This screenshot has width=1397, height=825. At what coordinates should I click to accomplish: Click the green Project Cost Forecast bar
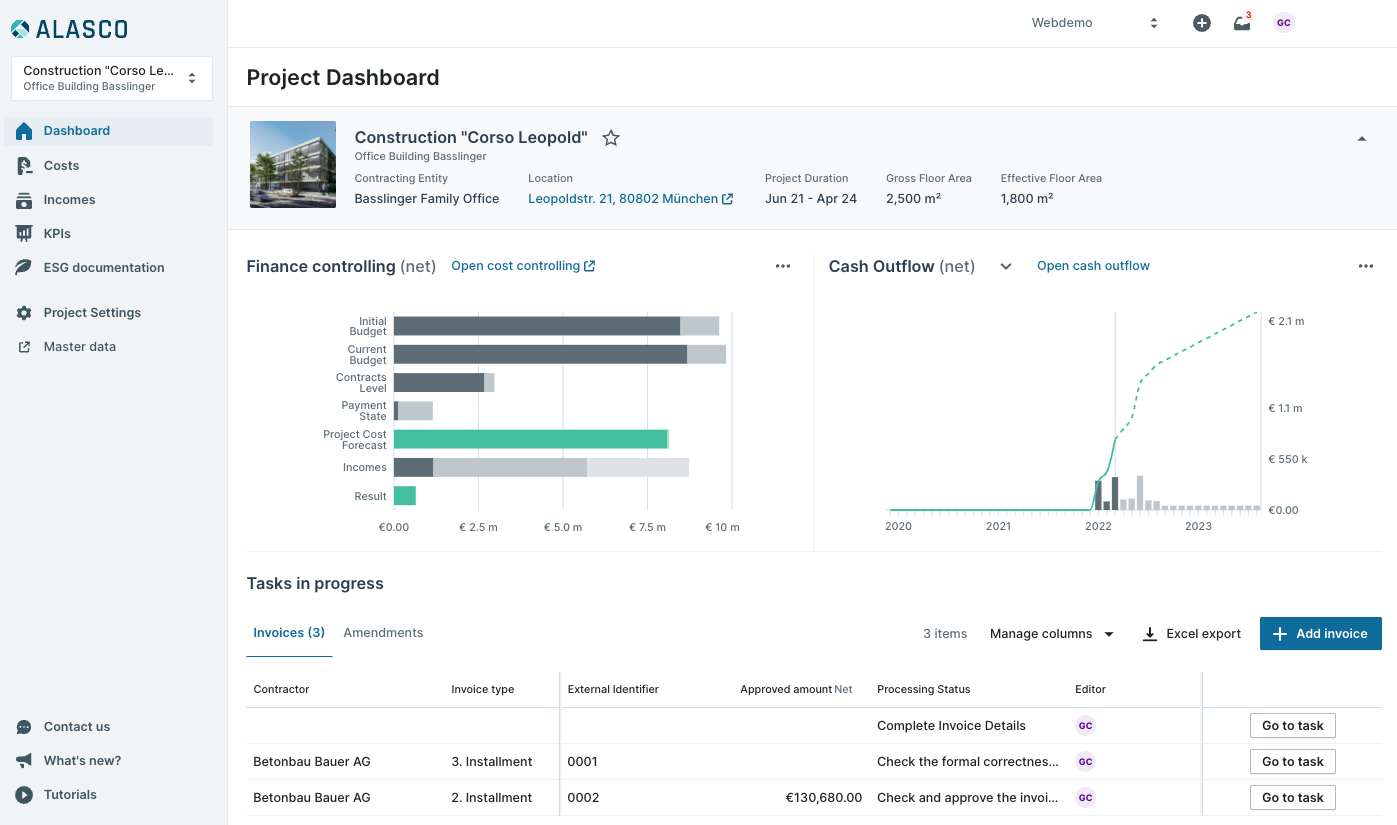pos(530,439)
